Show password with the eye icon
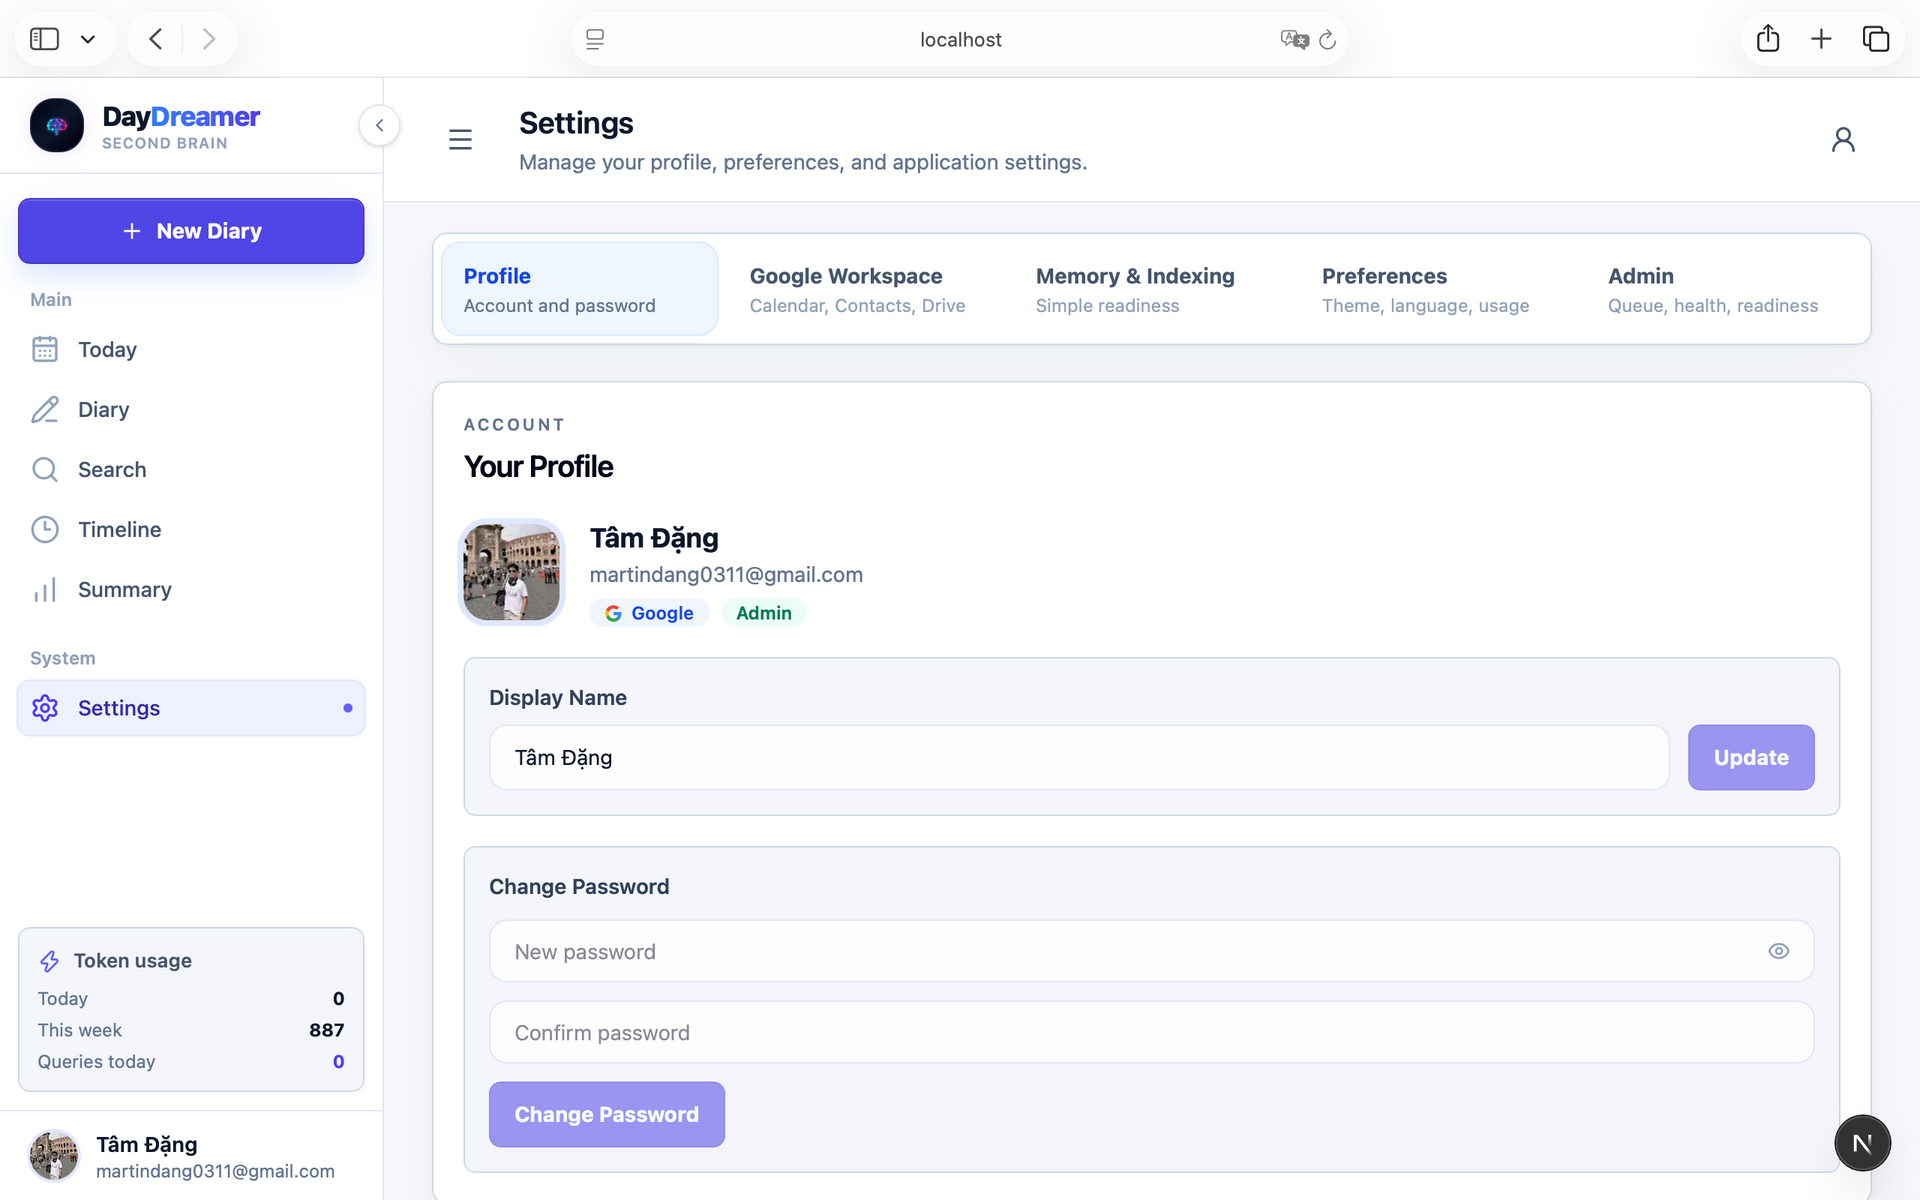1920x1200 pixels. [x=1778, y=951]
